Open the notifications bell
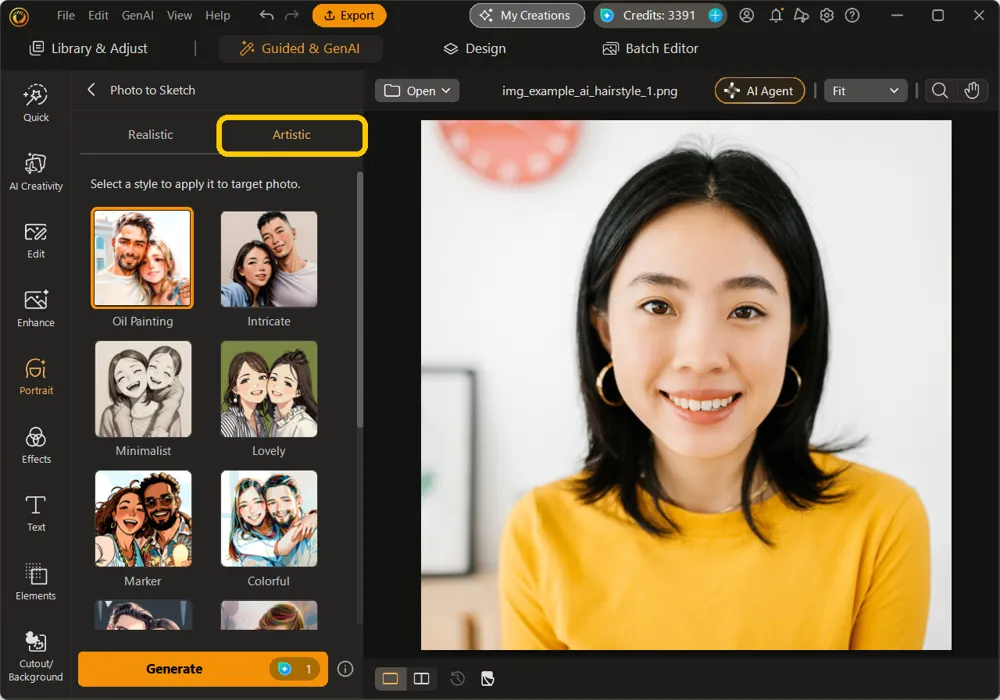The image size is (1000, 700). pos(776,15)
